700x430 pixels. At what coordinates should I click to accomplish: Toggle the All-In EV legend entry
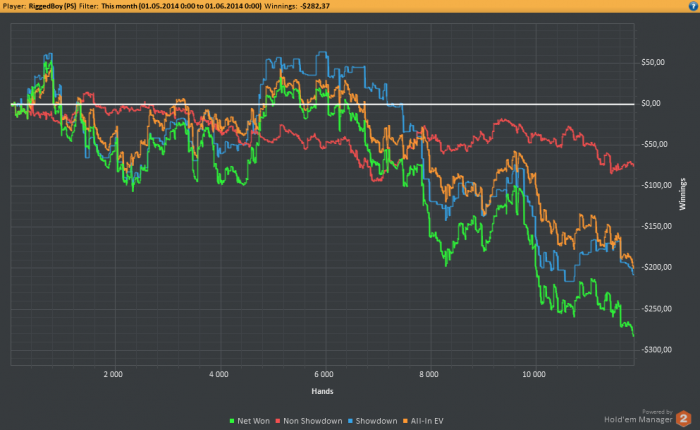(423, 421)
